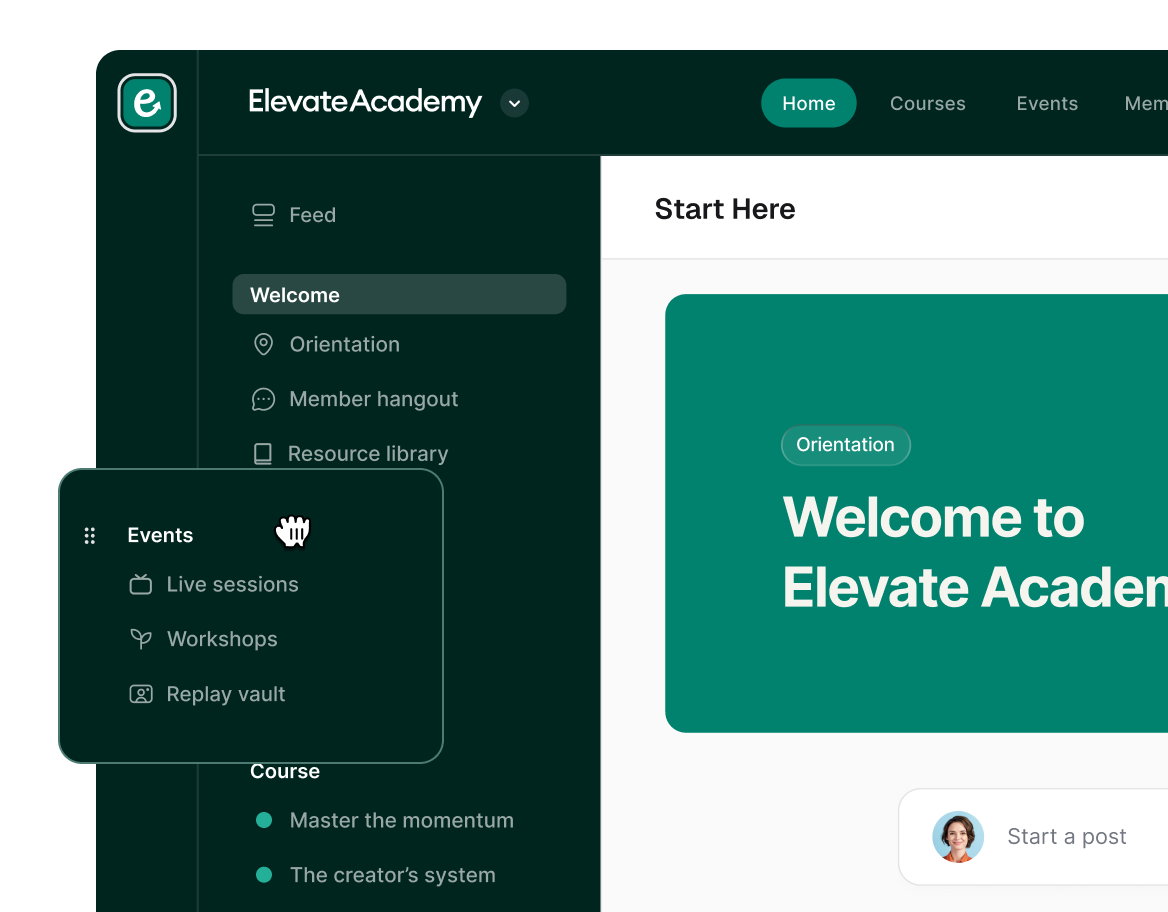The image size is (1168, 912).
Task: Click the user profile avatar
Action: click(957, 837)
